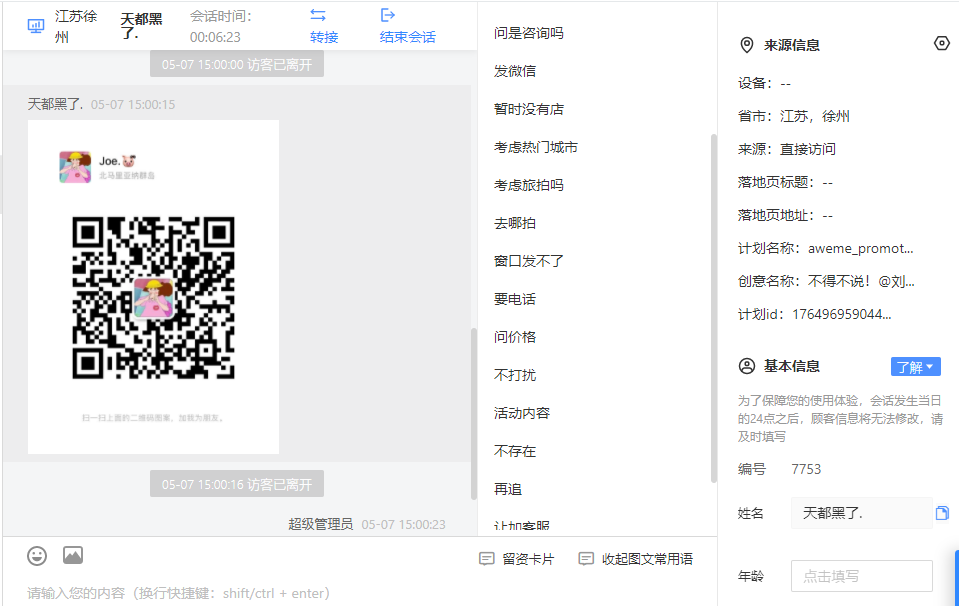959x606 pixels.
Task: Click the 姓名 field containing 天都黑了
Action: 861,513
